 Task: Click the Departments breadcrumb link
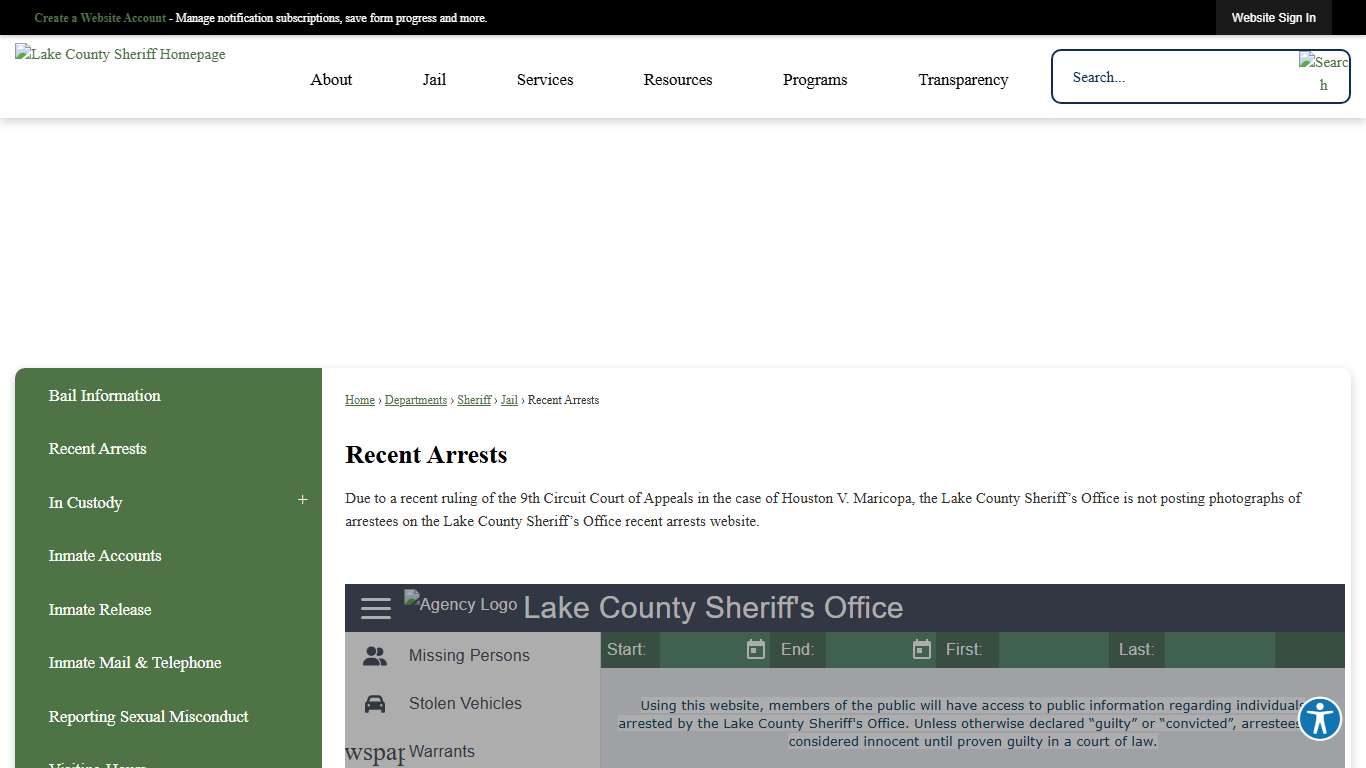pyautogui.click(x=415, y=400)
